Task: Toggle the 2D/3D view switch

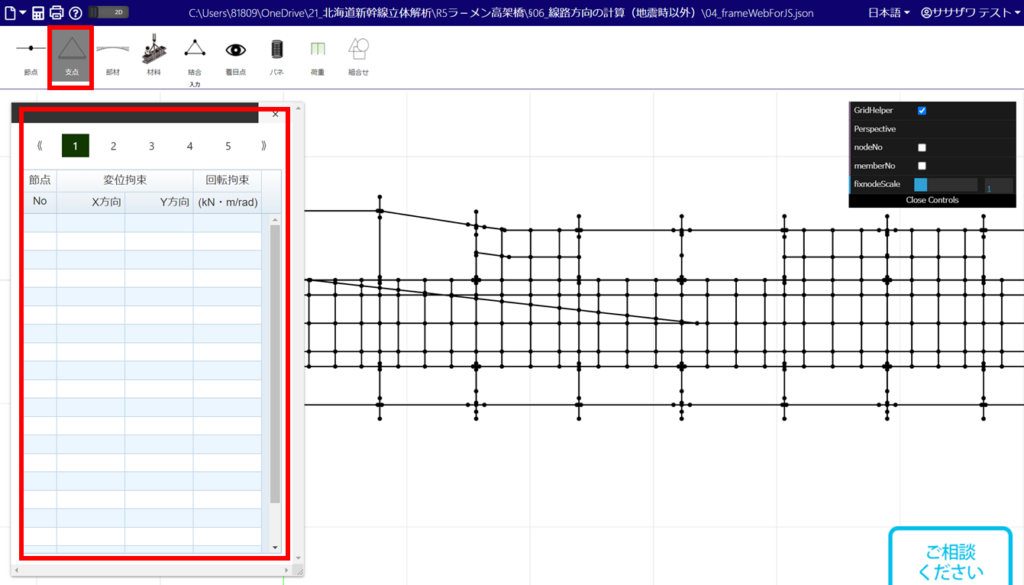Action: pos(108,12)
